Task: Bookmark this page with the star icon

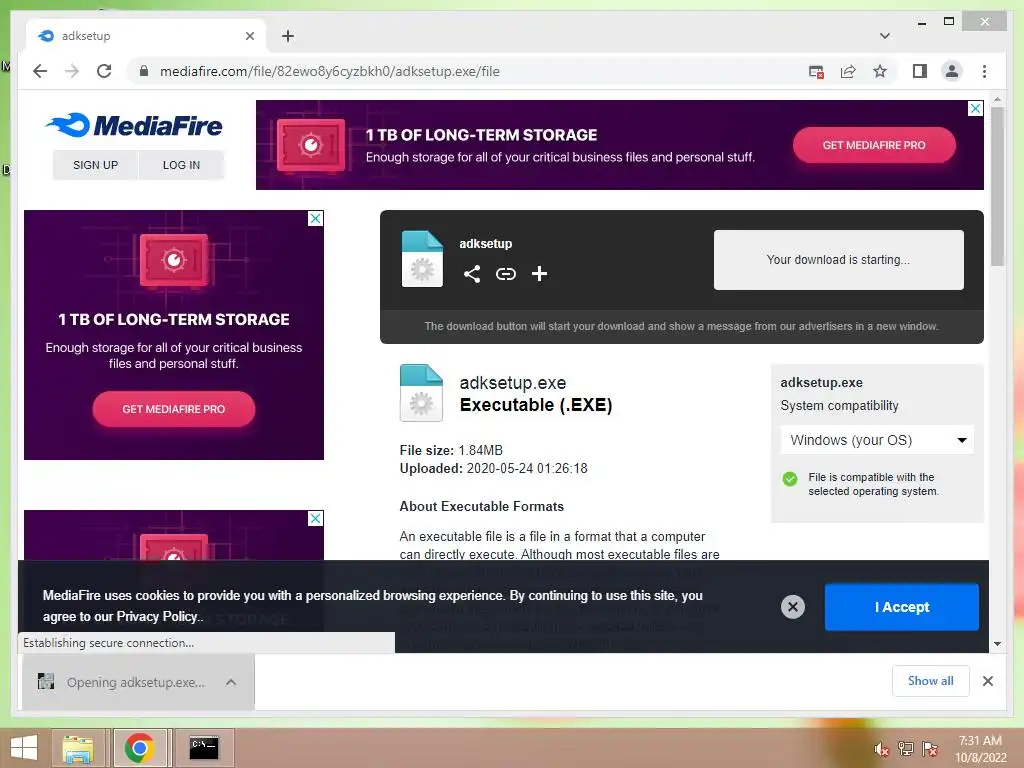Action: point(880,71)
